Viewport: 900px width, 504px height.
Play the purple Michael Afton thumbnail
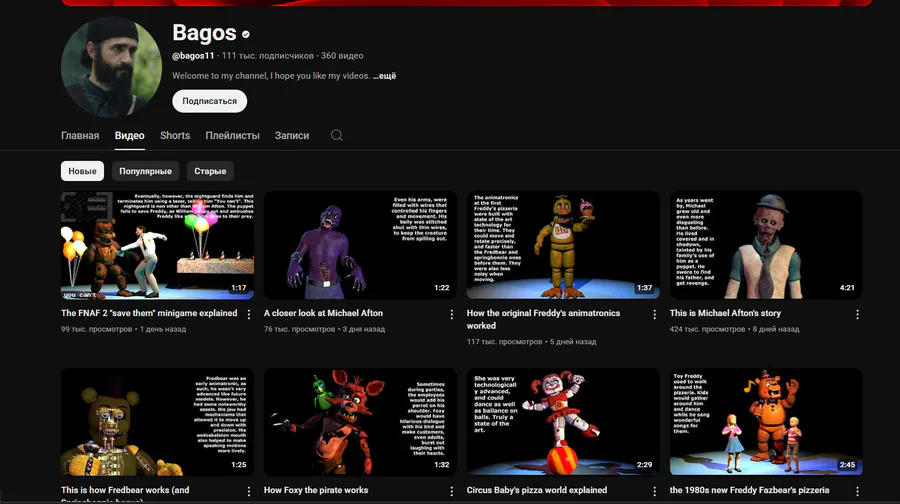coord(360,245)
